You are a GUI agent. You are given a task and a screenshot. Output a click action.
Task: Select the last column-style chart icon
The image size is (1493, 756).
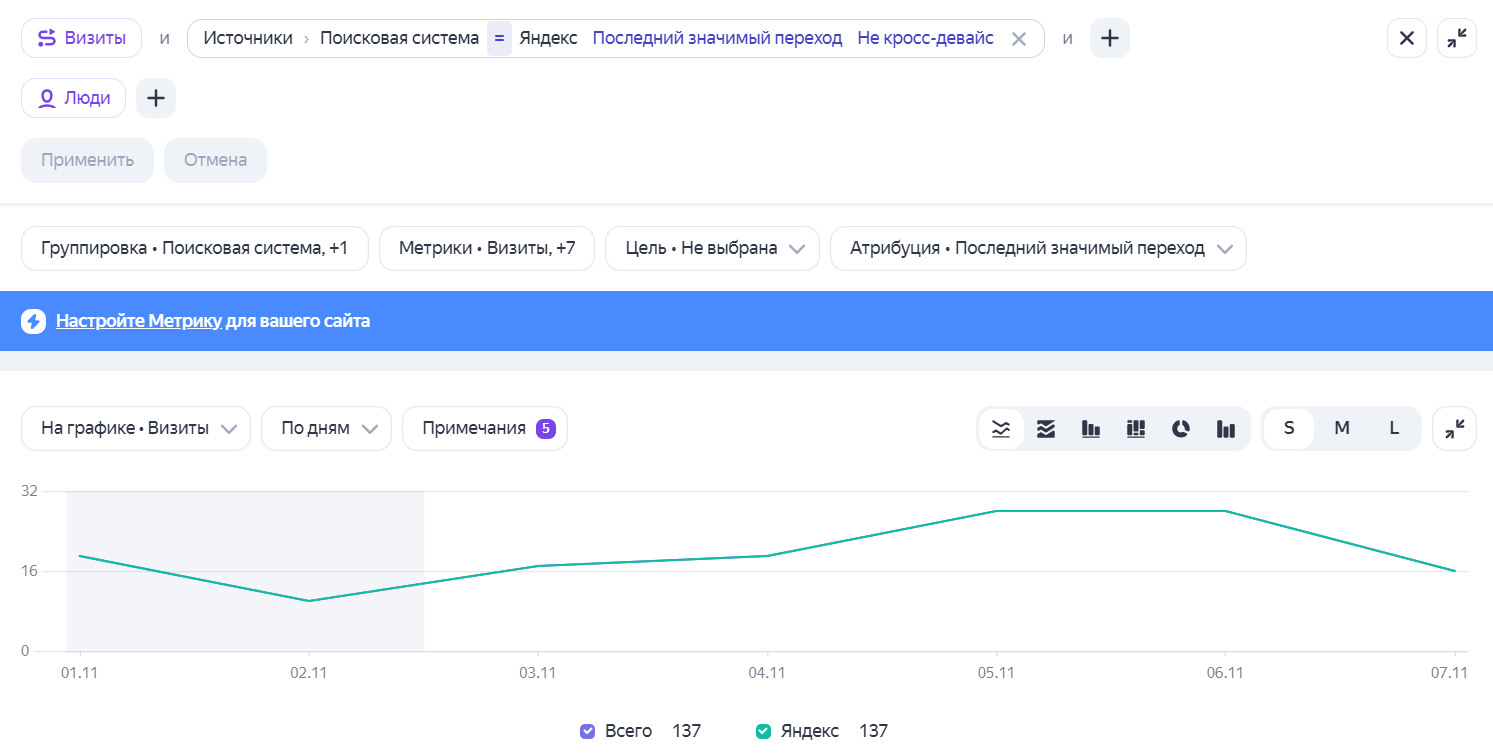click(x=1226, y=429)
